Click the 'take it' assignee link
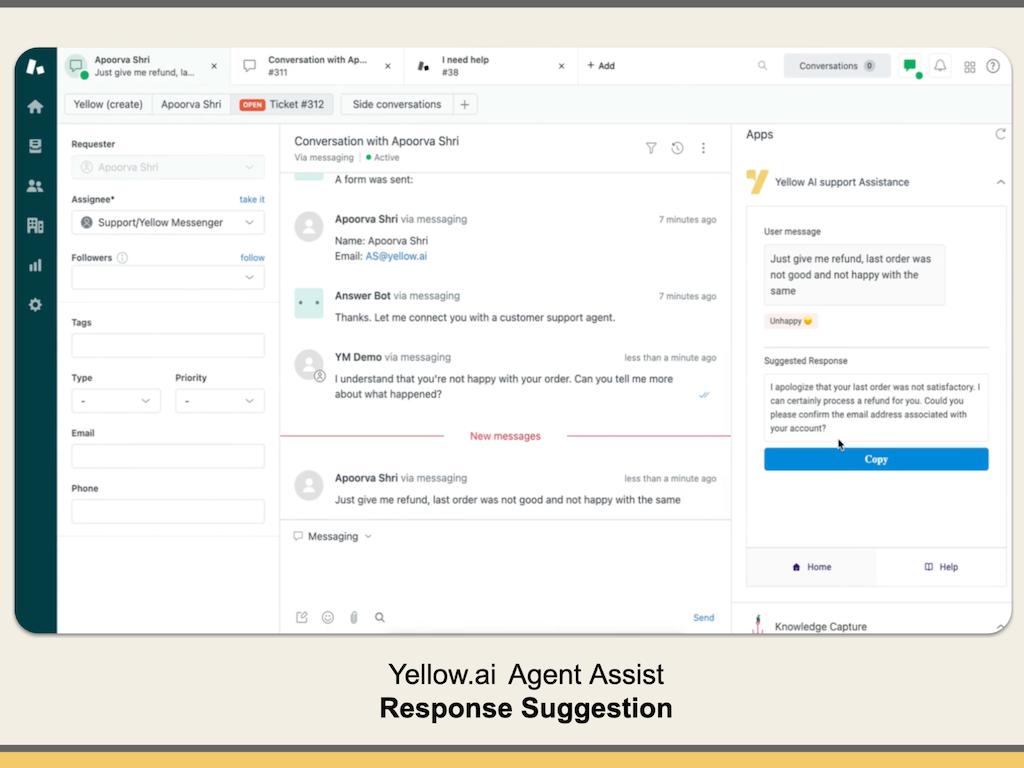 pos(252,200)
